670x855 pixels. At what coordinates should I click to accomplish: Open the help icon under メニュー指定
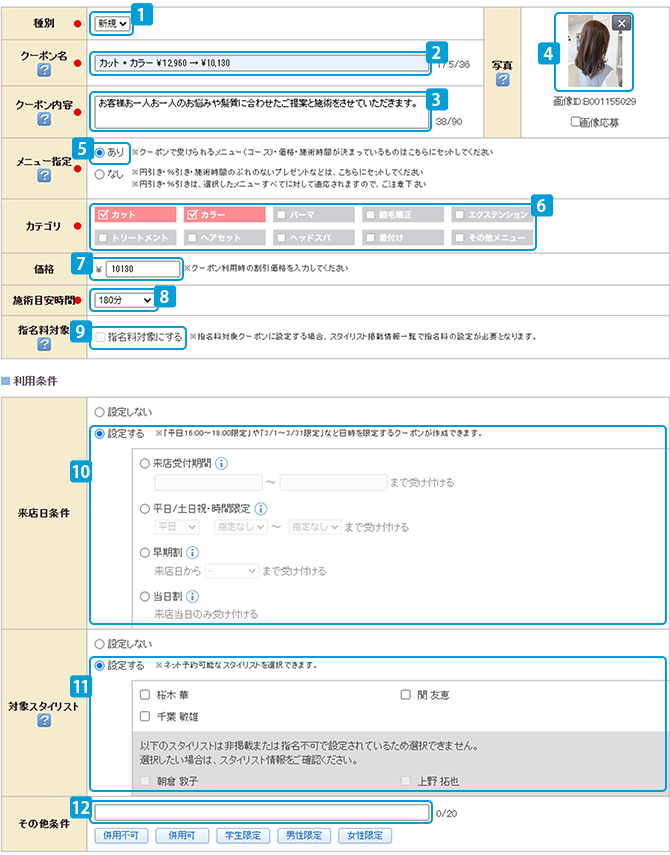(x=44, y=175)
